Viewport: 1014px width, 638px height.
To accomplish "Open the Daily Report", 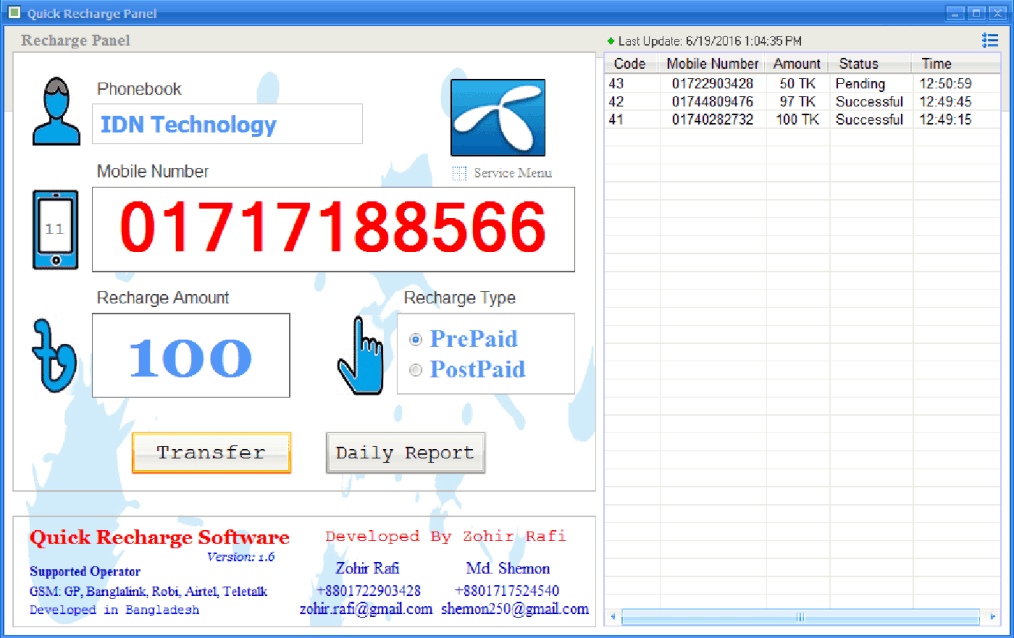I will (405, 453).
